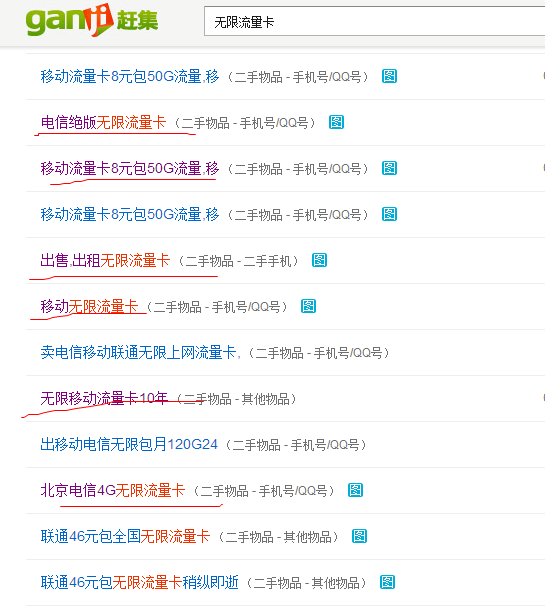Open the 北京电信4G无限流量卡 listing
The image size is (545, 606).
(113, 490)
